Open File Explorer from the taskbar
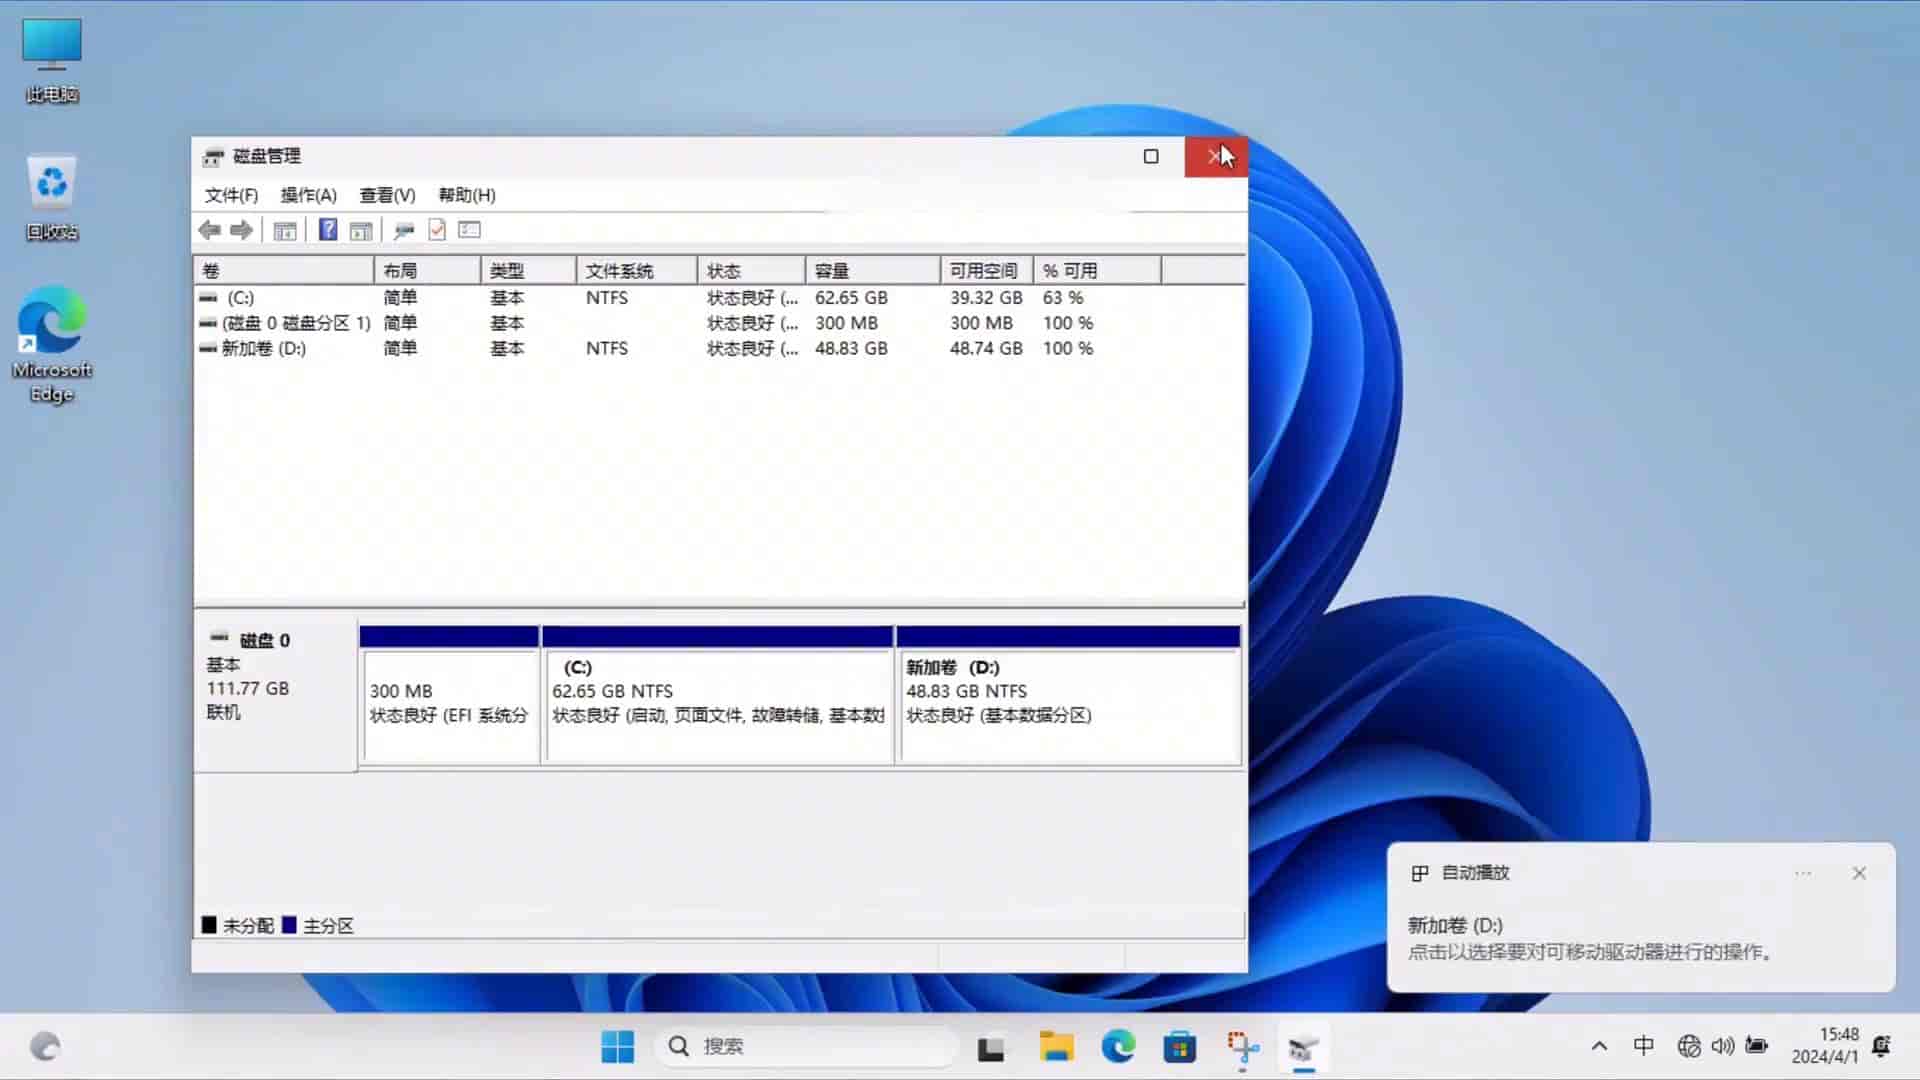The image size is (1920, 1080). coord(1056,1047)
